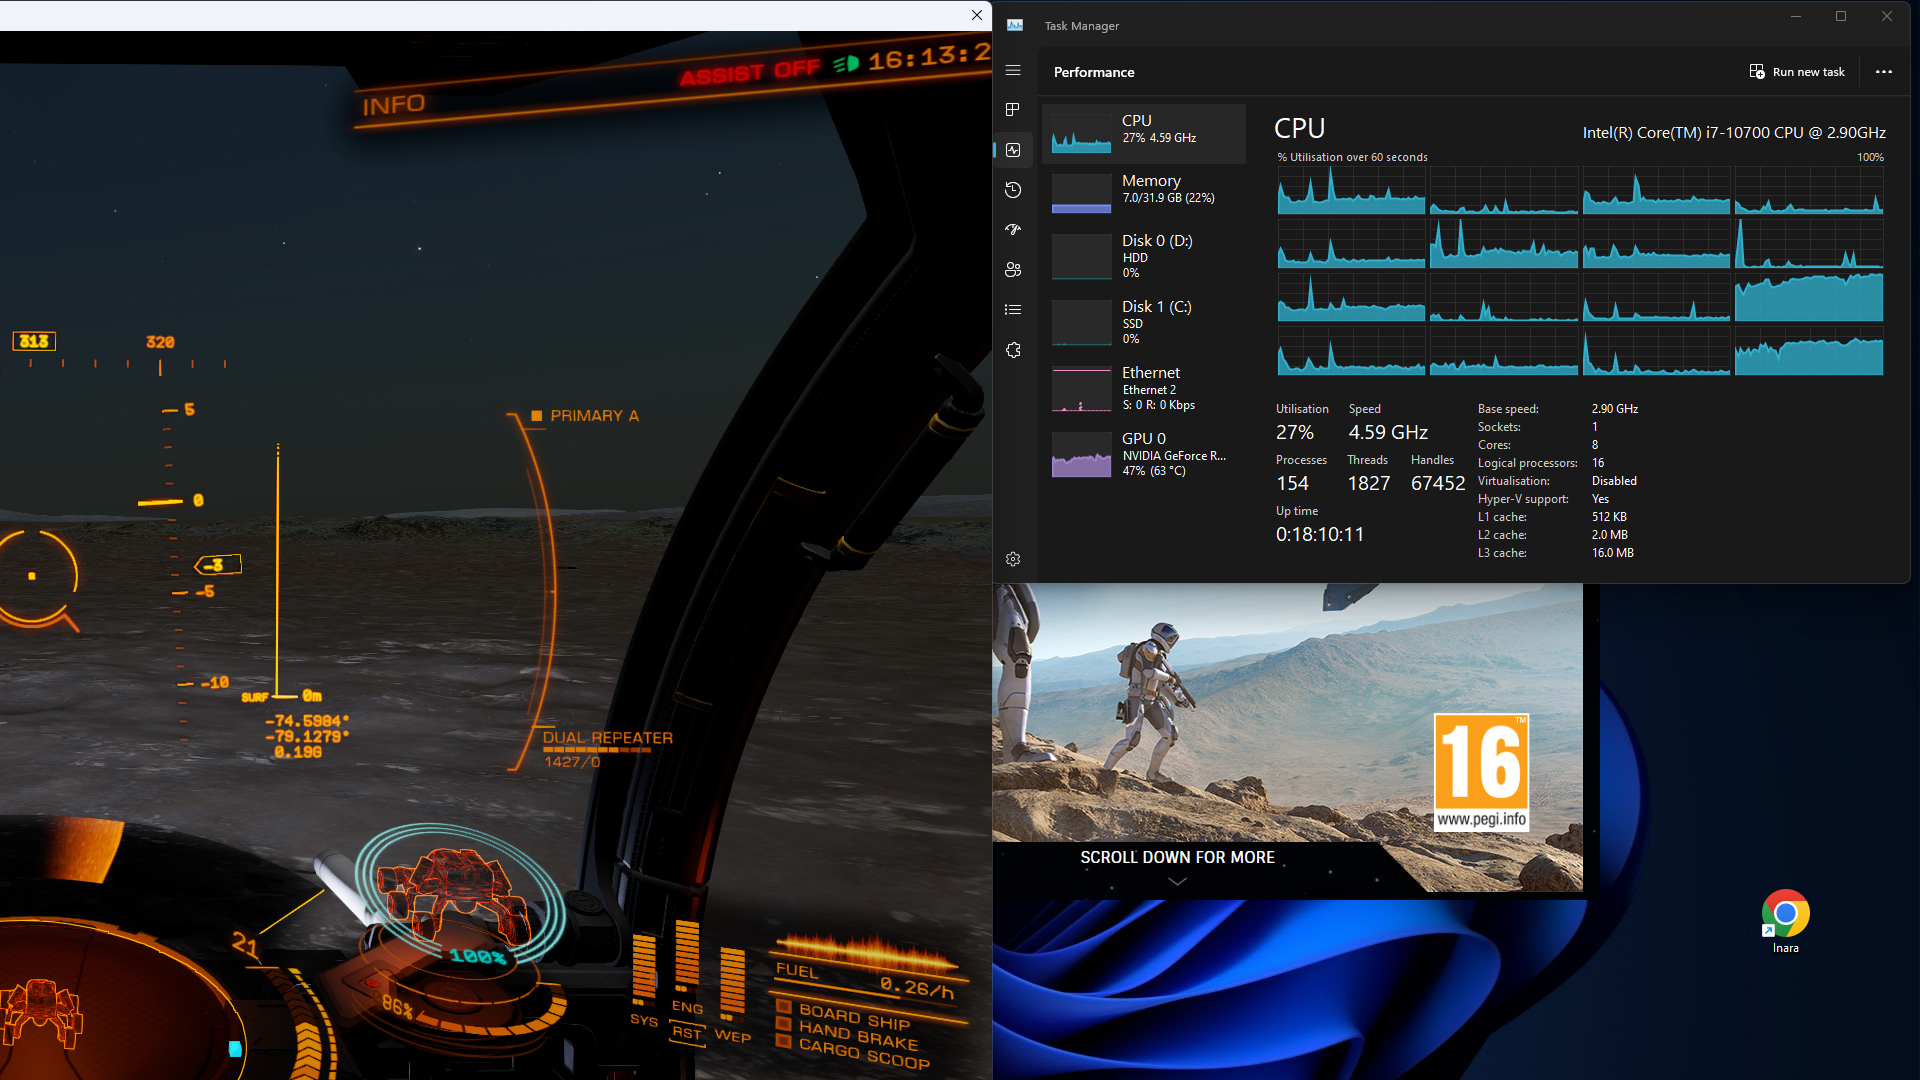Click the Logical processors value 16
The image size is (1920, 1080).
click(1598, 463)
